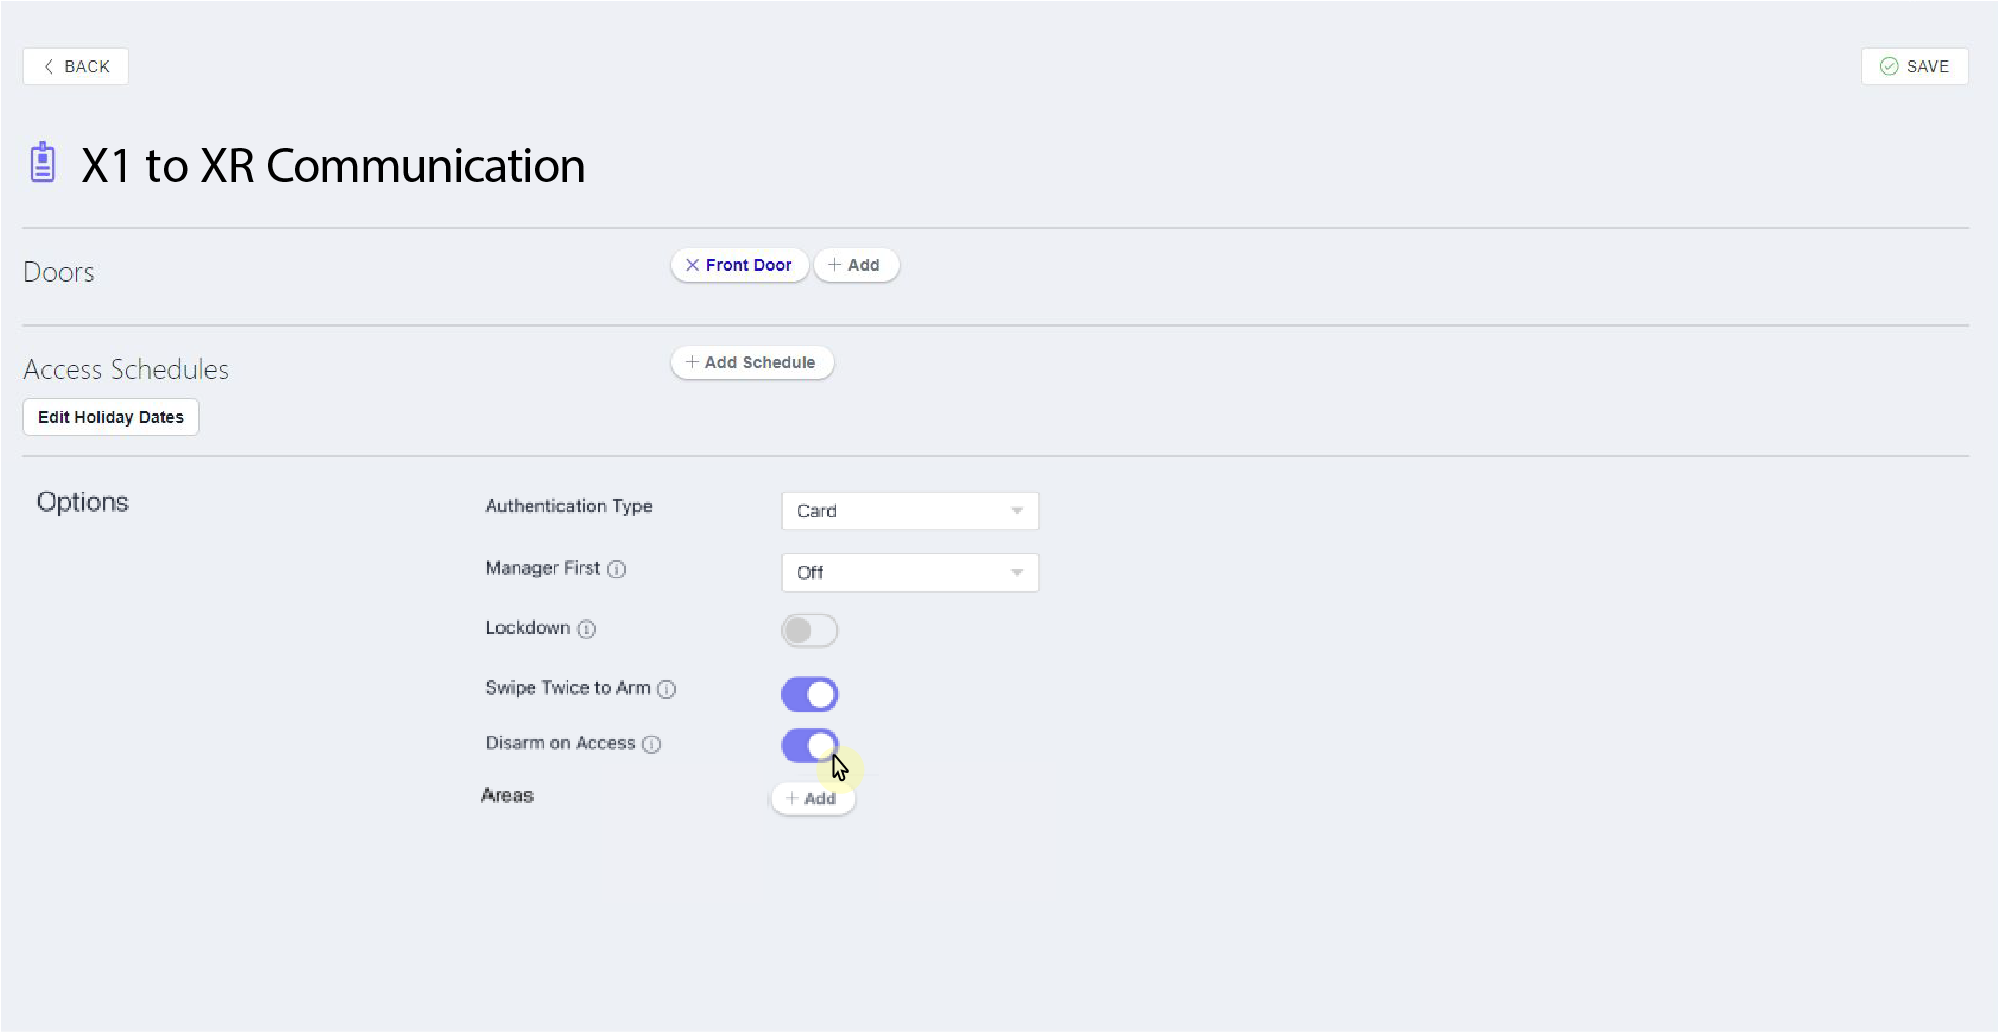Click the Areas label

coord(507,795)
